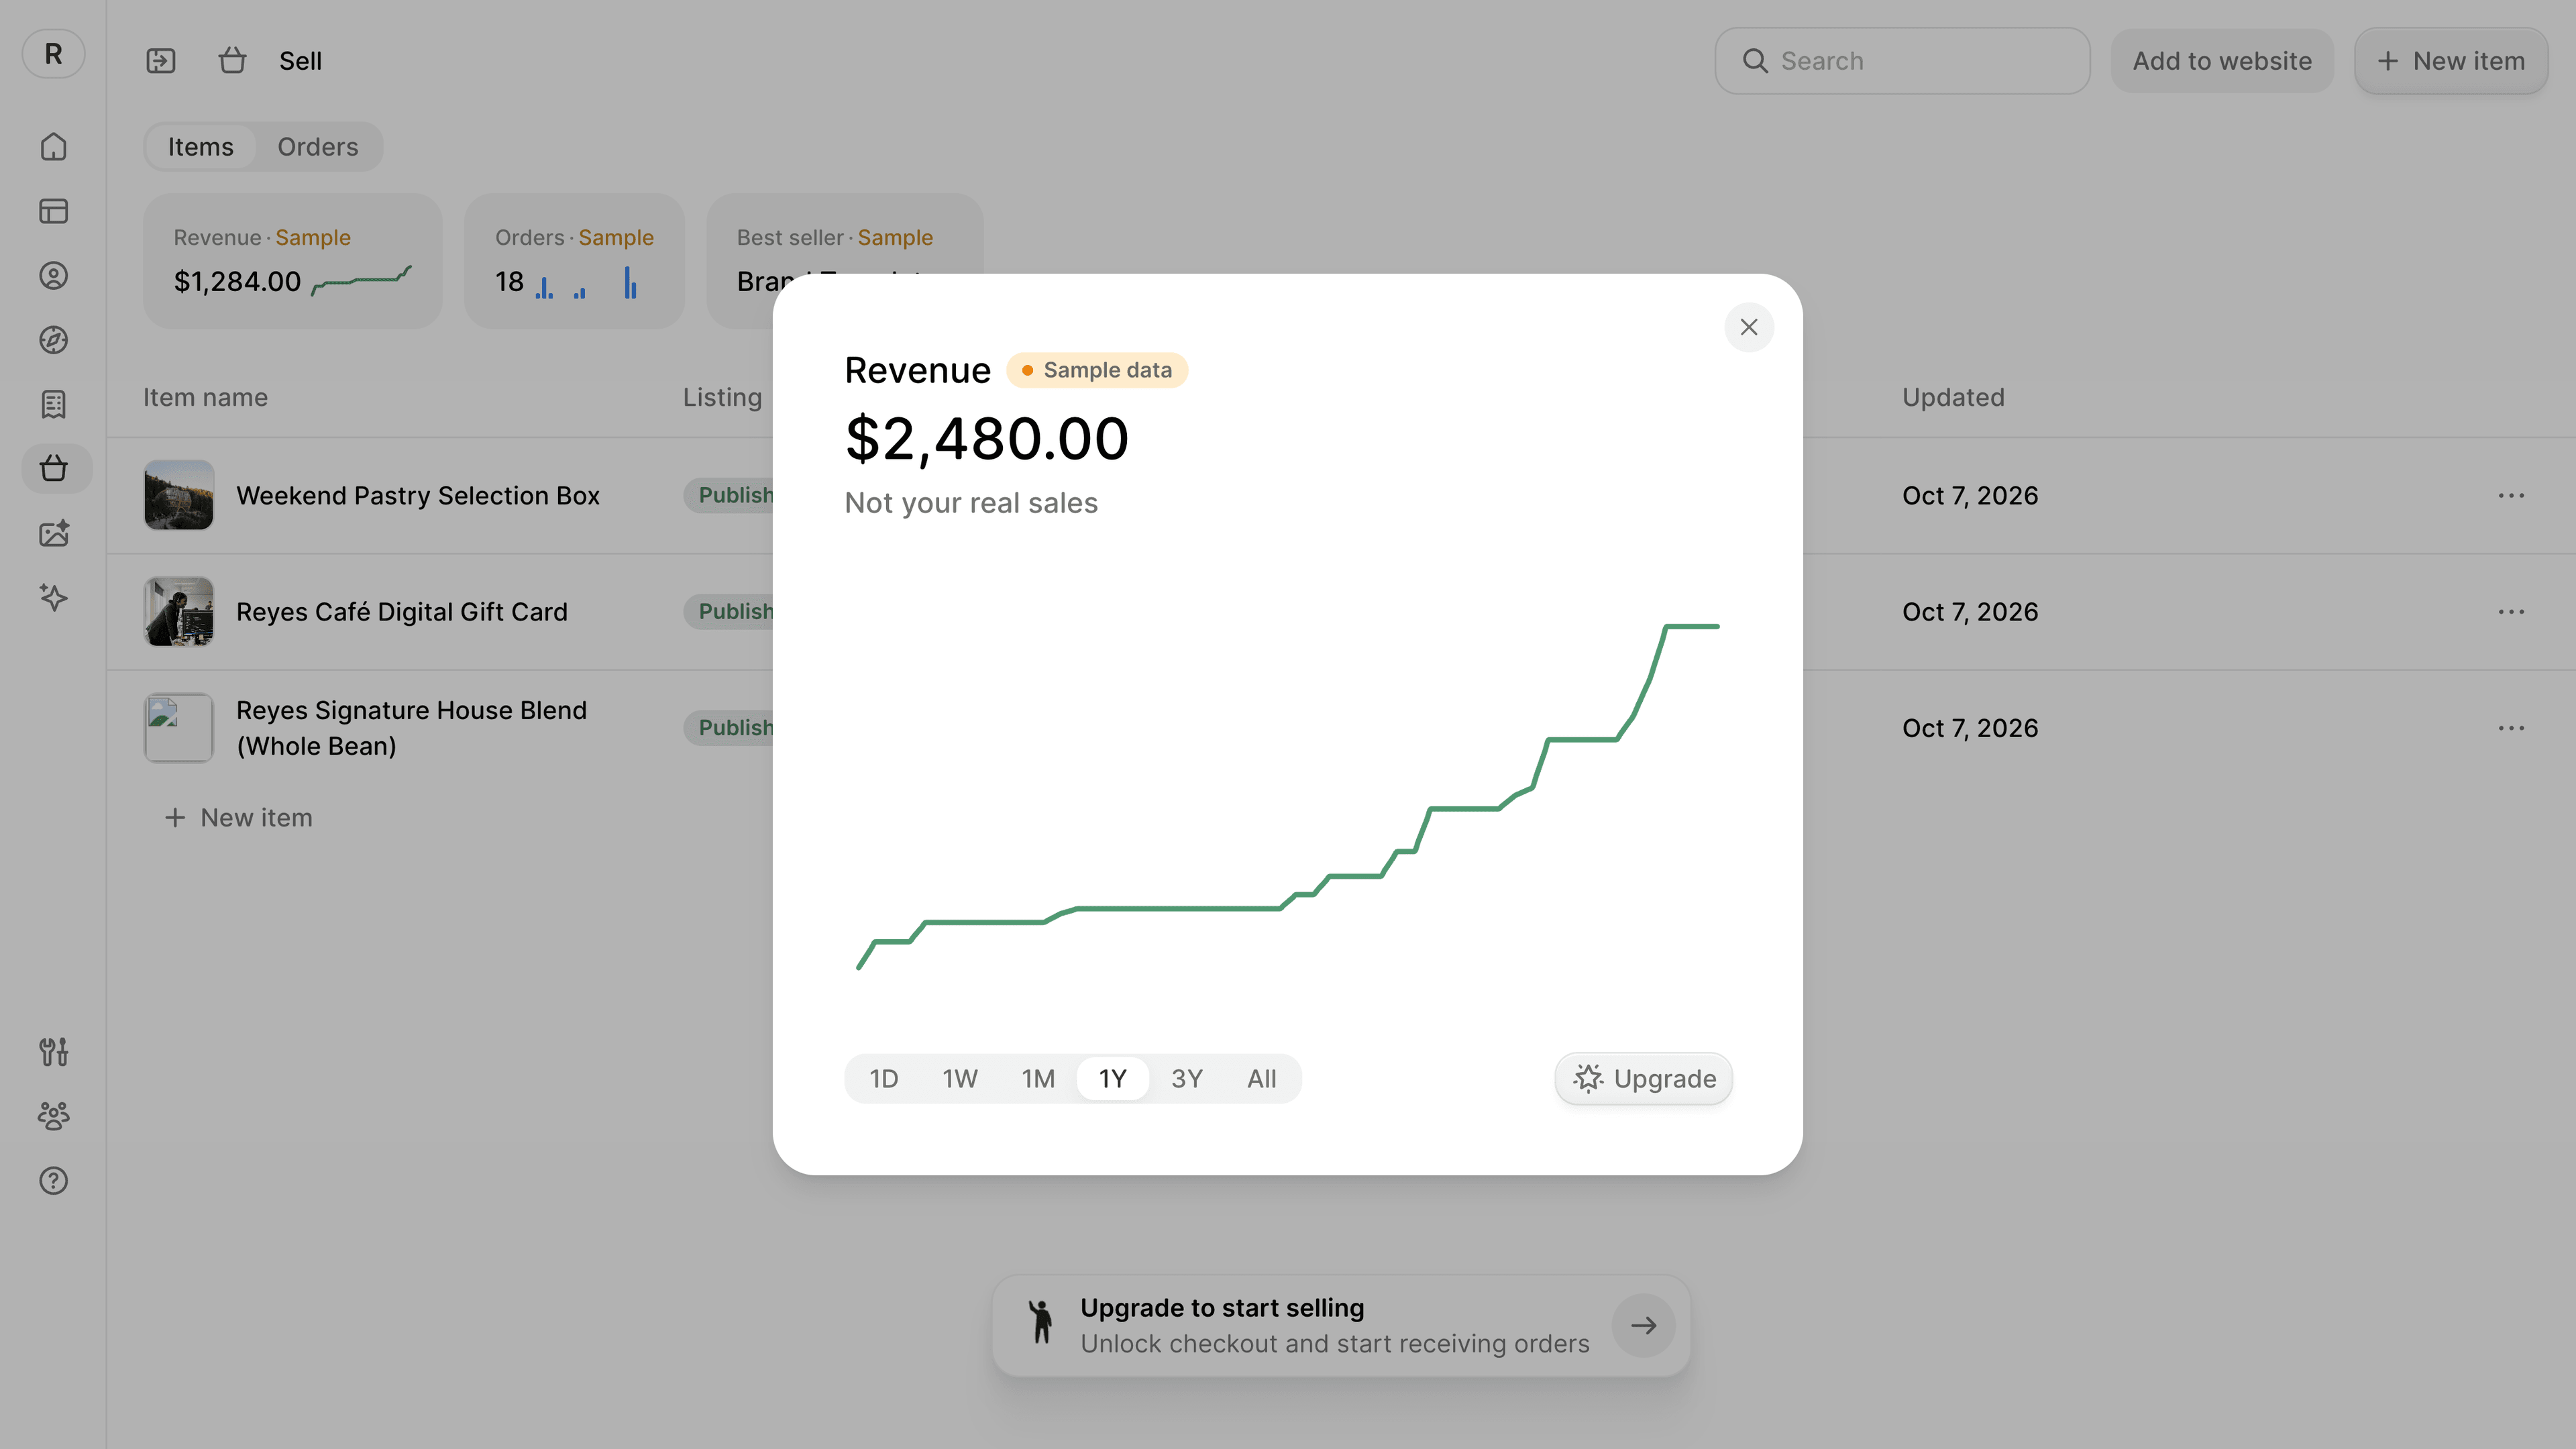Click Reyes Café Digital Gift Card thumbnail

pyautogui.click(x=179, y=612)
